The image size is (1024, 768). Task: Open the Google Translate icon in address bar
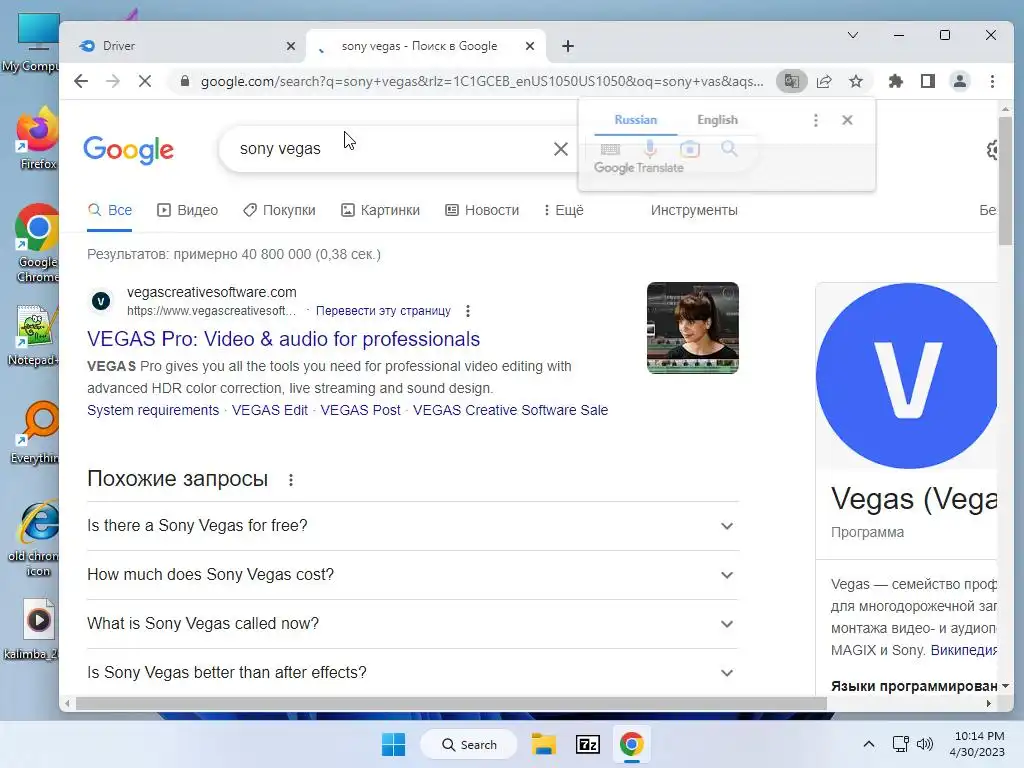point(792,81)
